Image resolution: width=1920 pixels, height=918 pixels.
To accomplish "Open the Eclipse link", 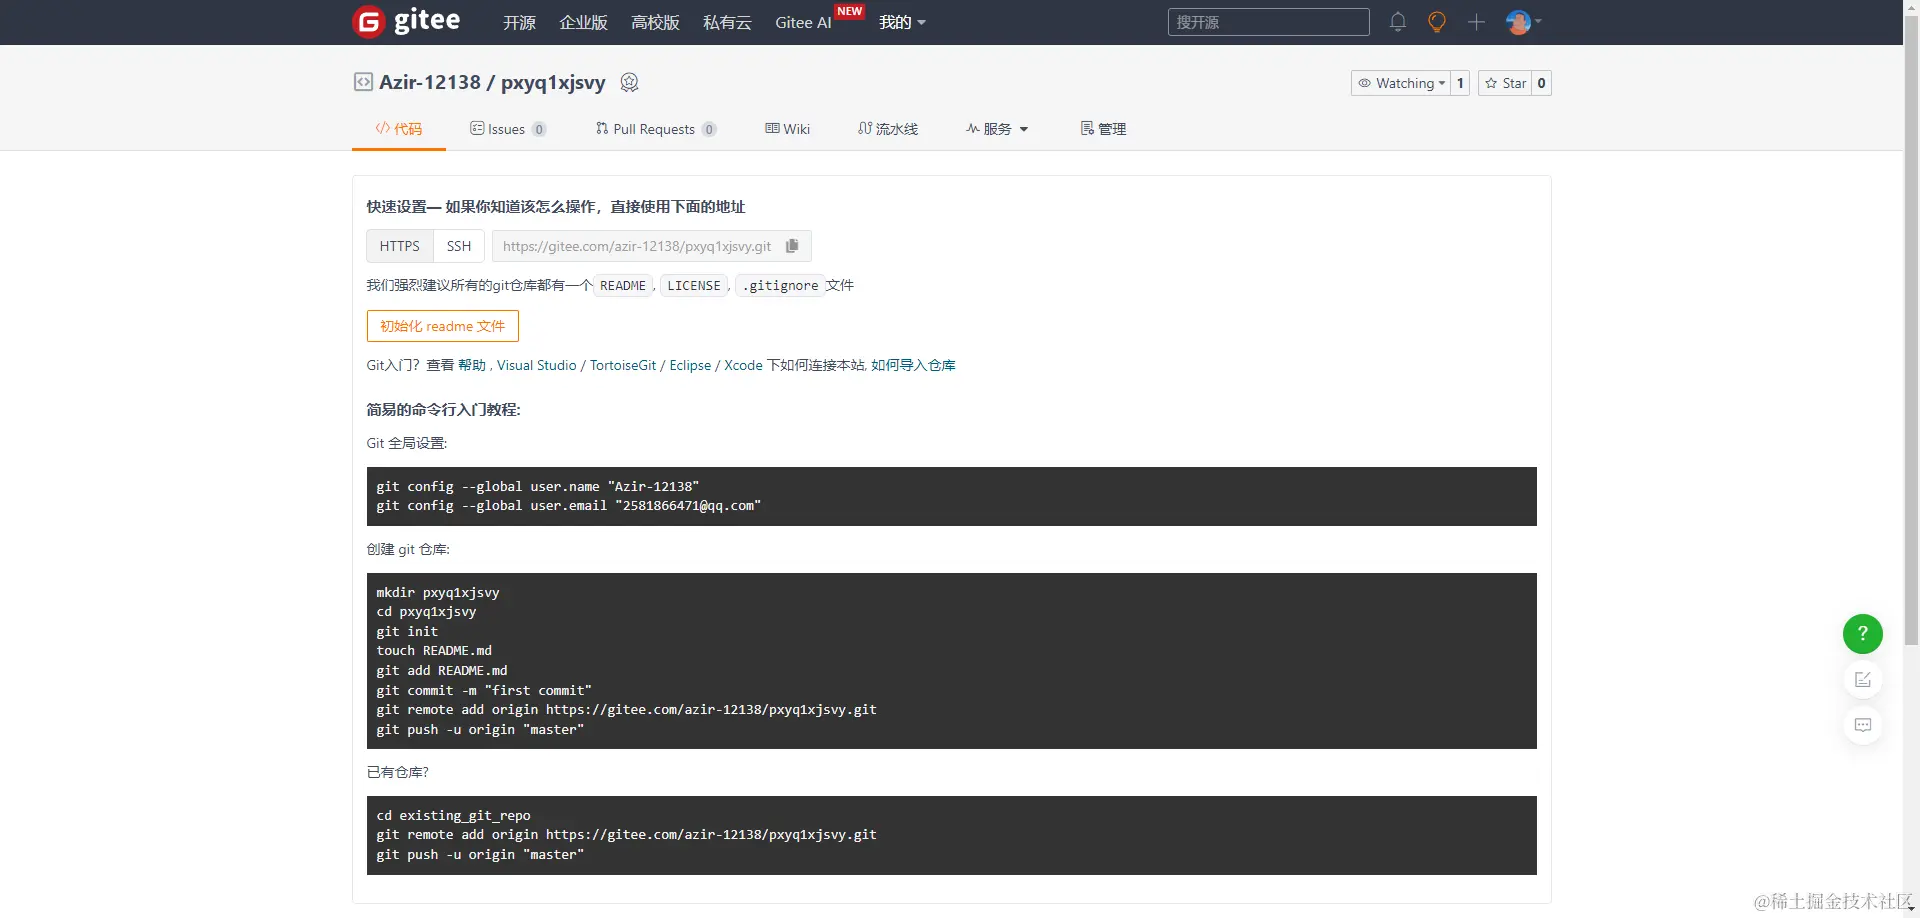I will pos(690,365).
